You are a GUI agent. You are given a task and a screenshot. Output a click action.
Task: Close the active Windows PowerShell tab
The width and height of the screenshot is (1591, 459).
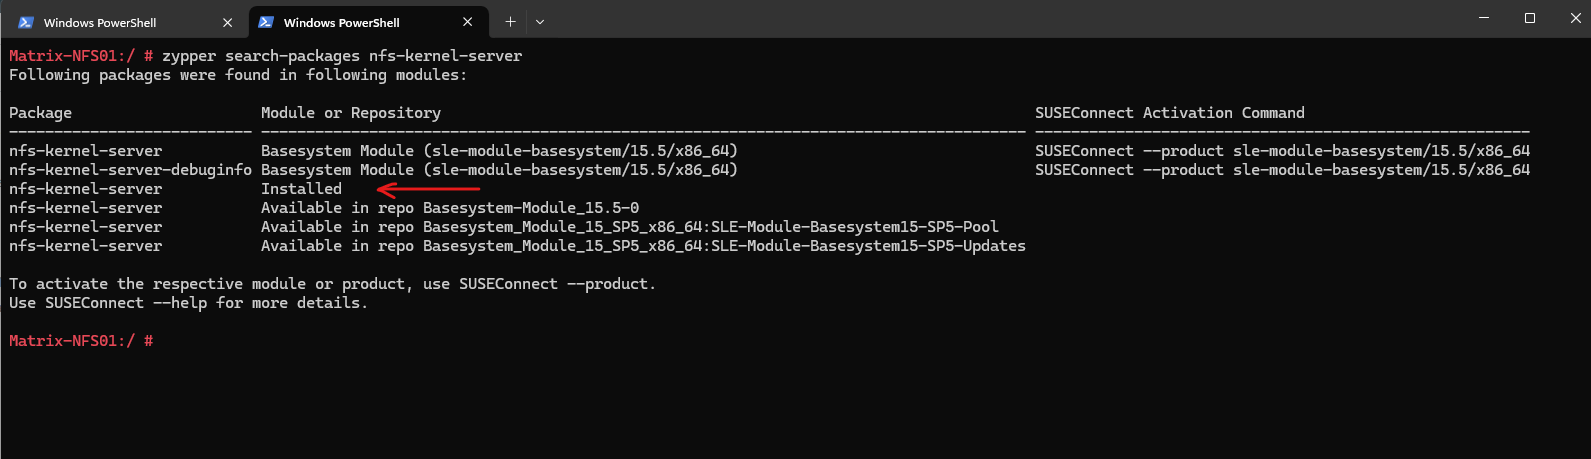[468, 22]
